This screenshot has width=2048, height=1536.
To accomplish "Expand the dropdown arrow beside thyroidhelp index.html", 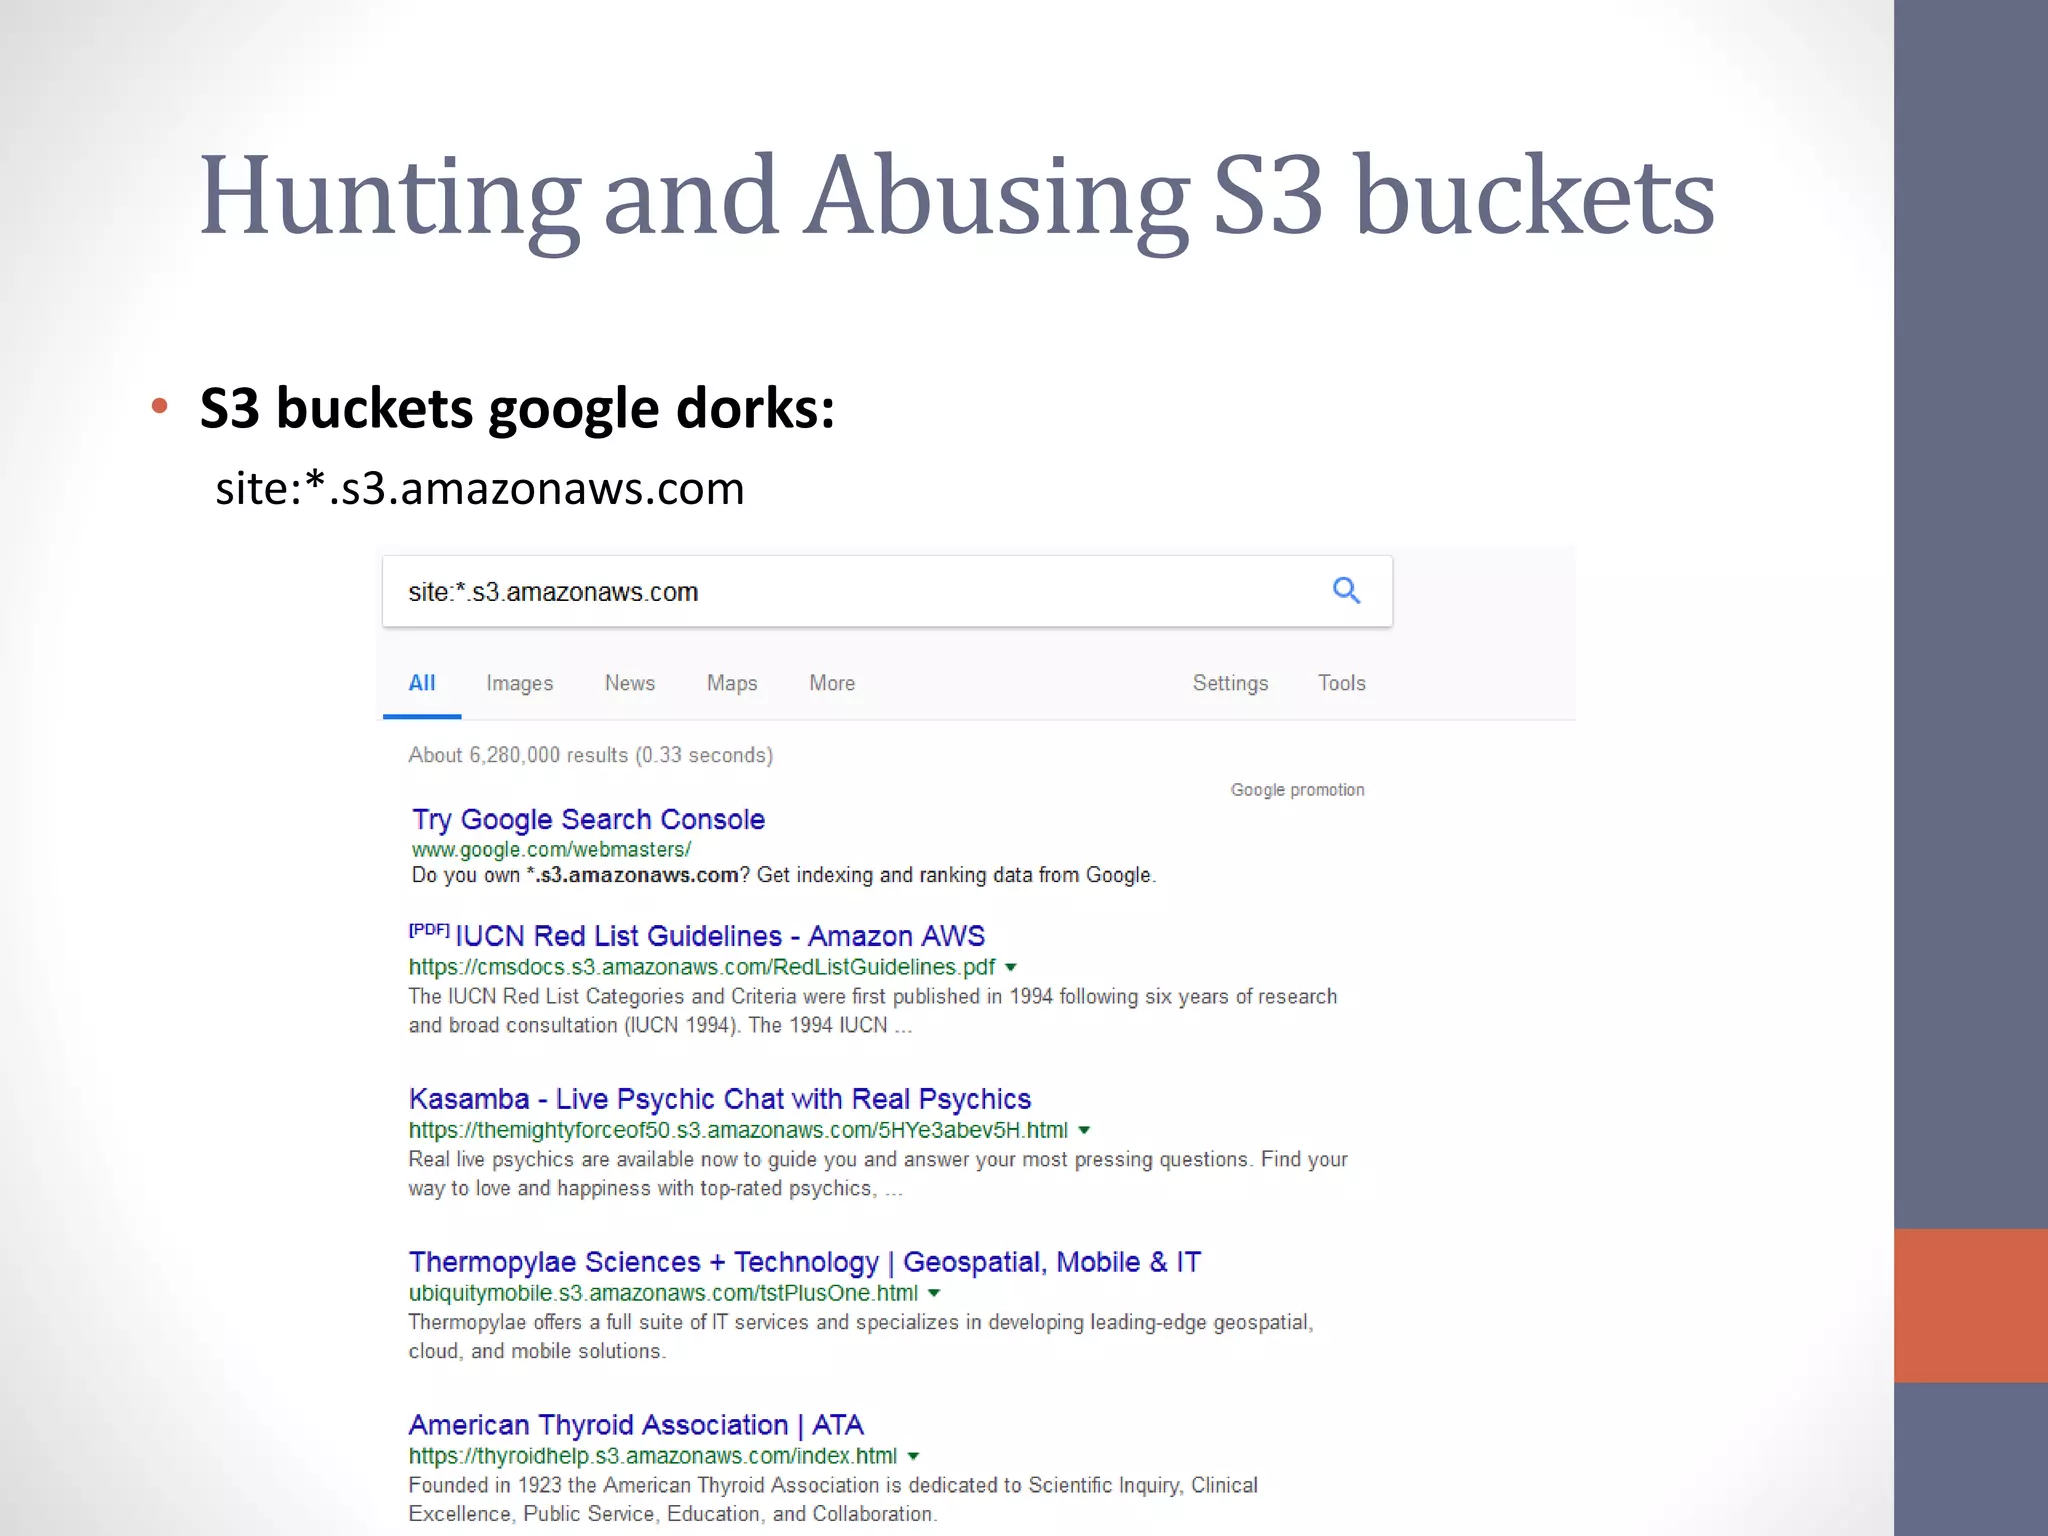I will [x=913, y=1457].
